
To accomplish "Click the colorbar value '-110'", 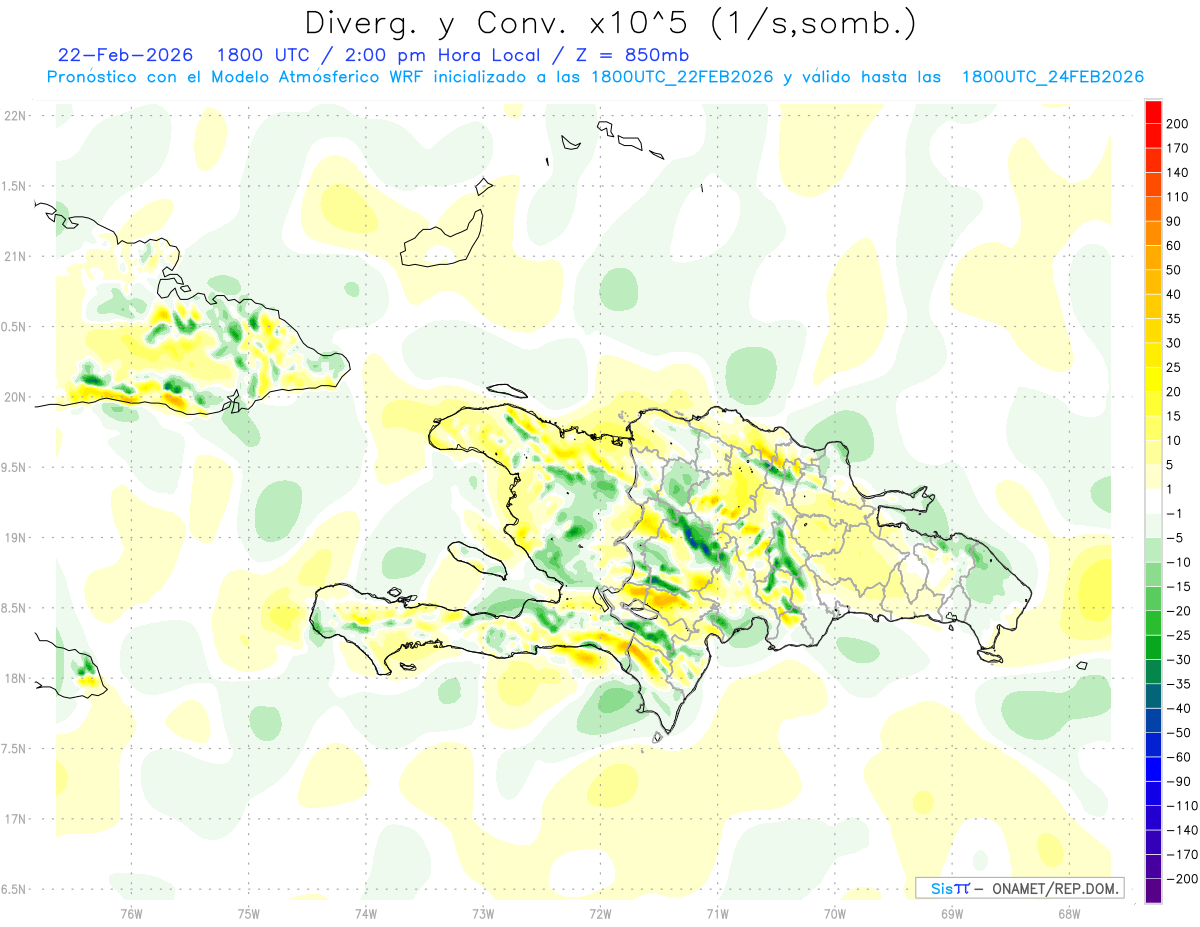I will tap(1183, 806).
